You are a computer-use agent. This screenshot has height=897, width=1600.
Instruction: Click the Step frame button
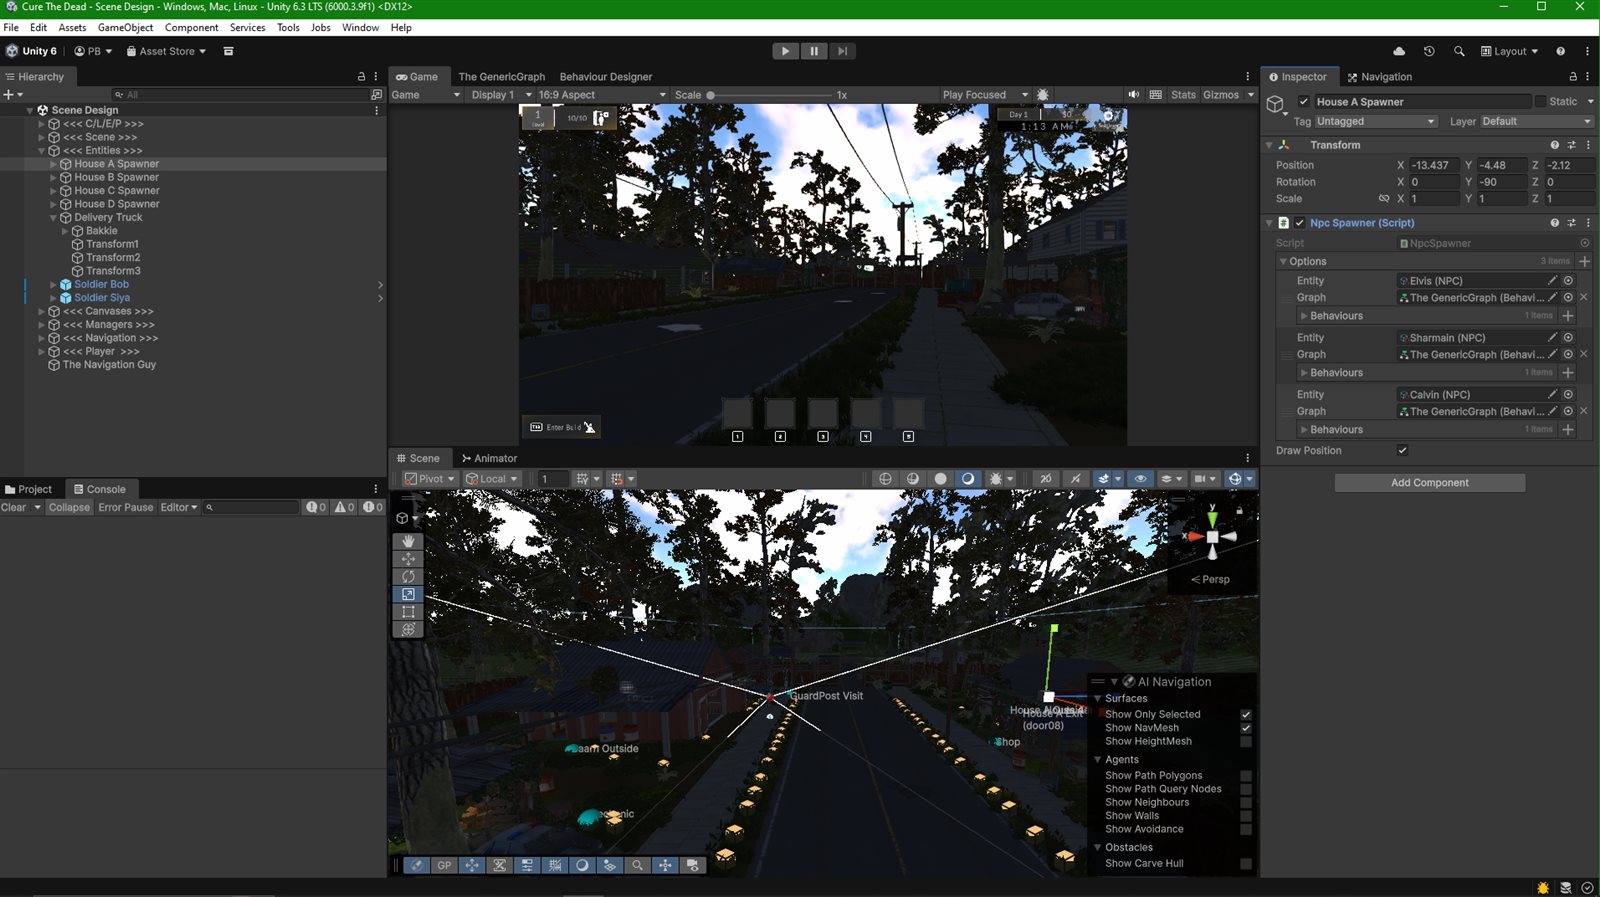pyautogui.click(x=842, y=51)
